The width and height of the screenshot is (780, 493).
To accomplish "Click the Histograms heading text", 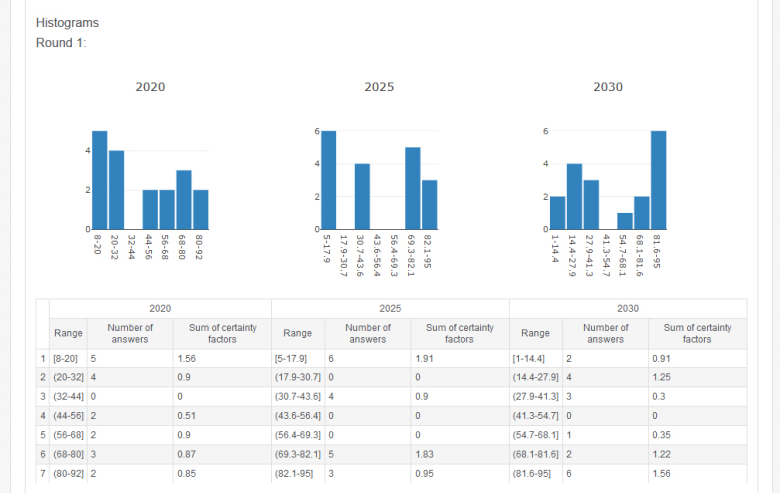I will tap(67, 22).
